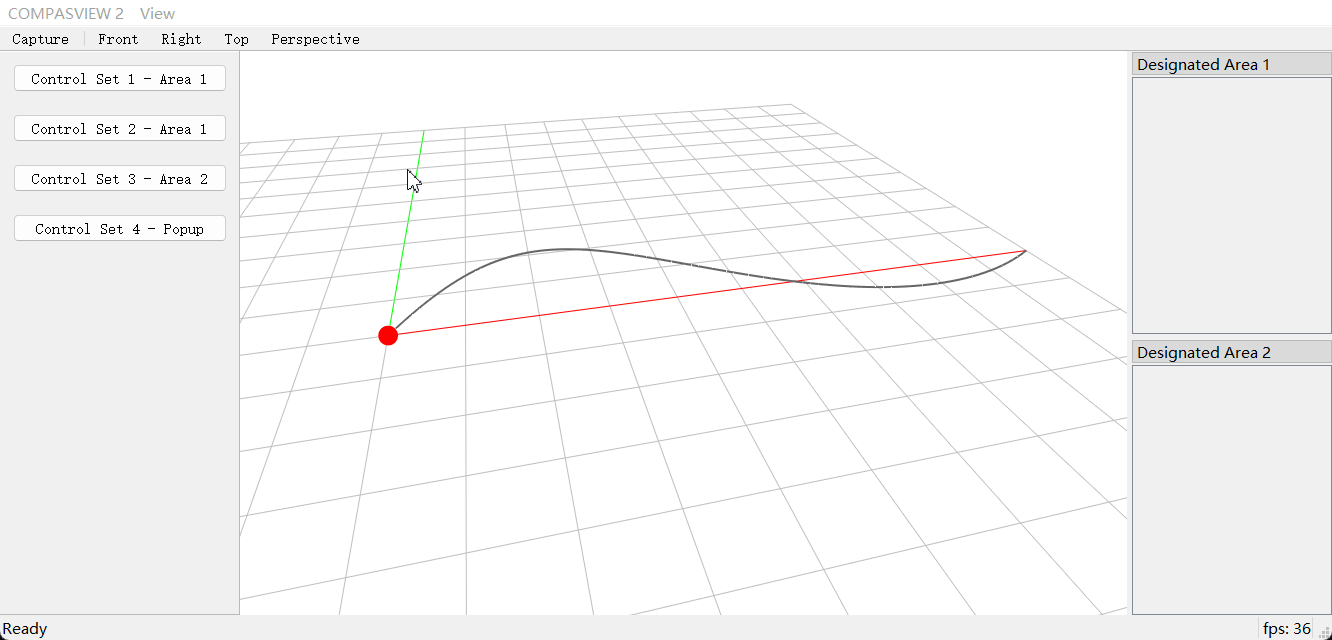Click inside the empty Designated Area 1 panel
Viewport: 1332px width, 640px height.
point(1231,205)
